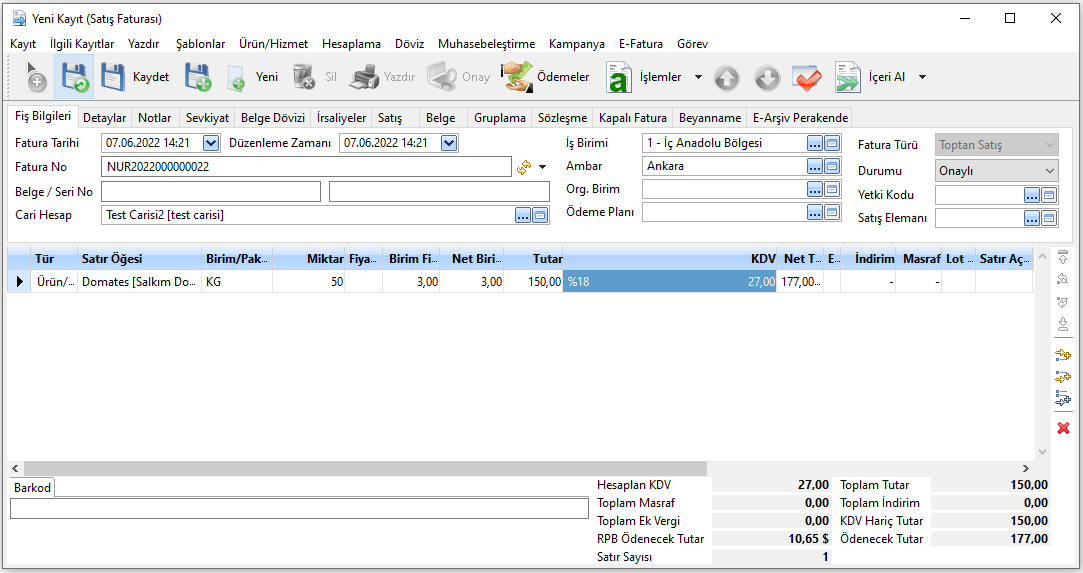This screenshot has width=1083, height=573.
Task: Click the Onay approval icon
Action: coord(441,77)
